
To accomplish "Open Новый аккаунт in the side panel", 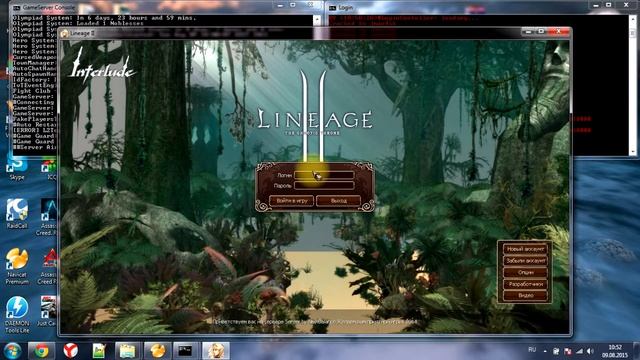I will point(525,249).
